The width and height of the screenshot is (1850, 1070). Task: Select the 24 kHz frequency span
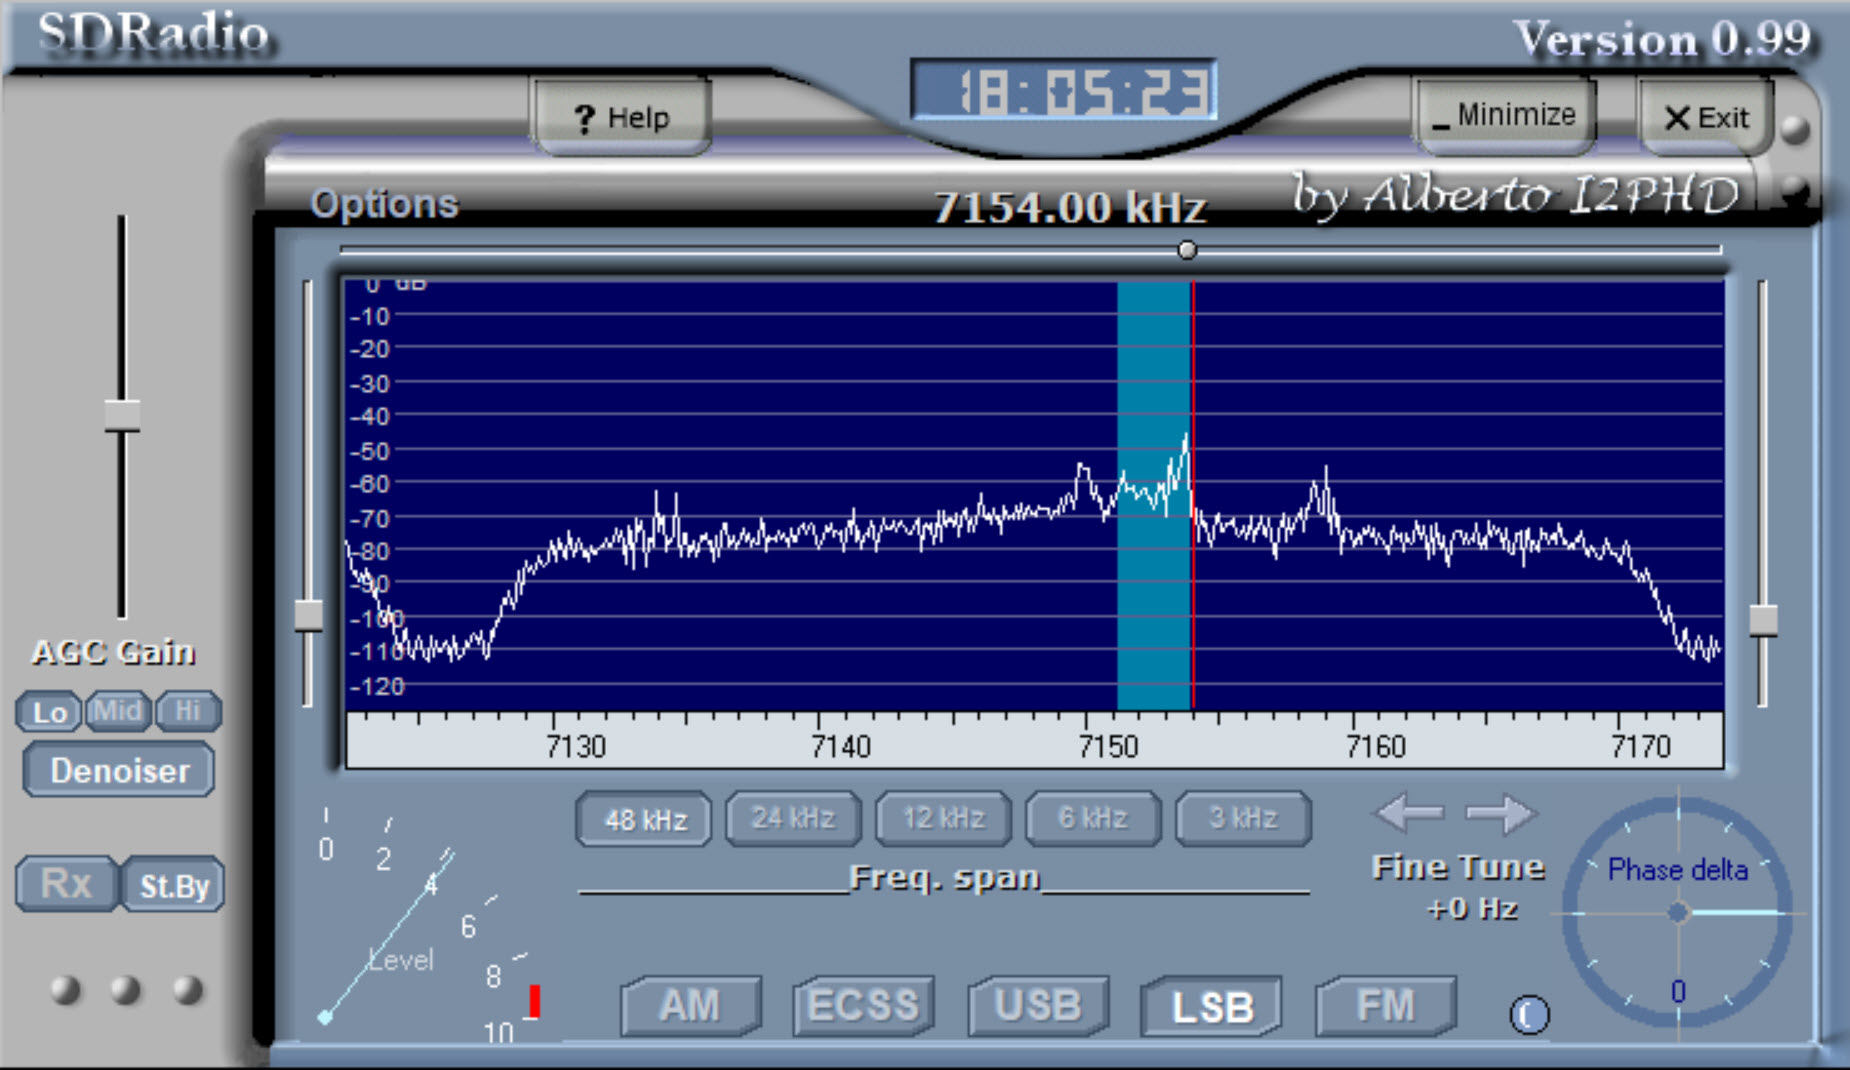point(791,818)
